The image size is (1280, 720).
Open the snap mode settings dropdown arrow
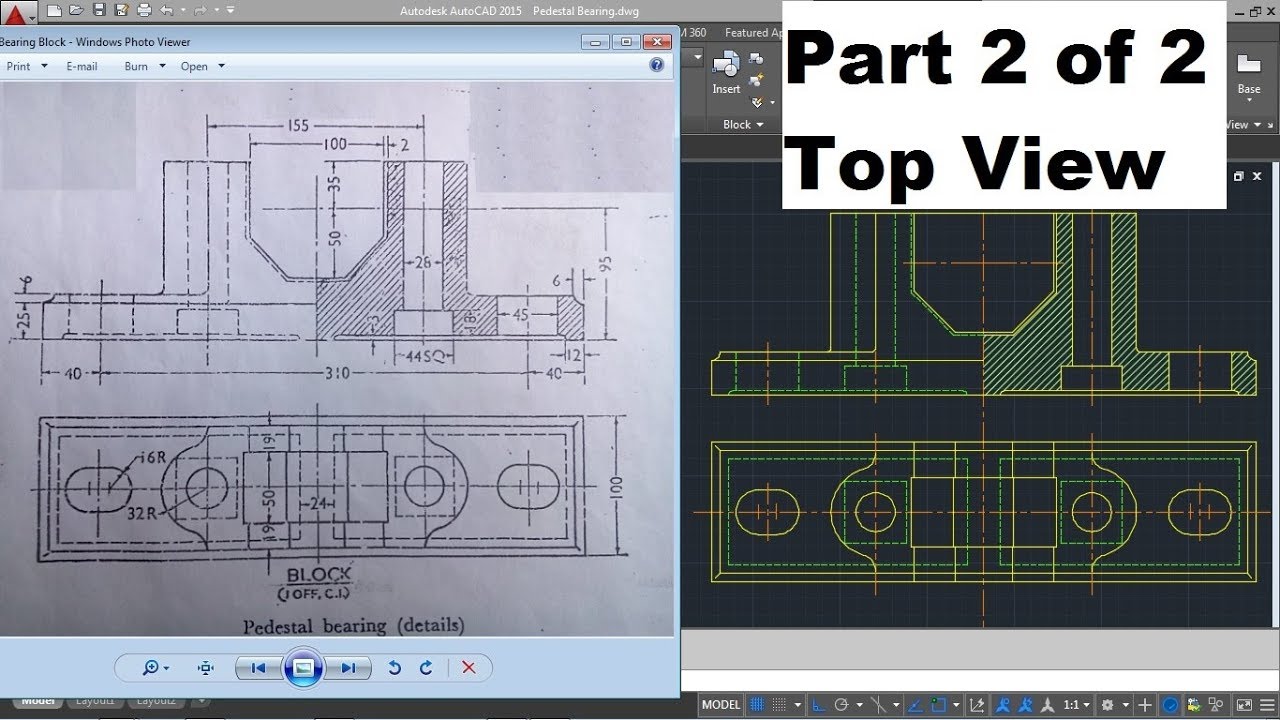click(797, 705)
